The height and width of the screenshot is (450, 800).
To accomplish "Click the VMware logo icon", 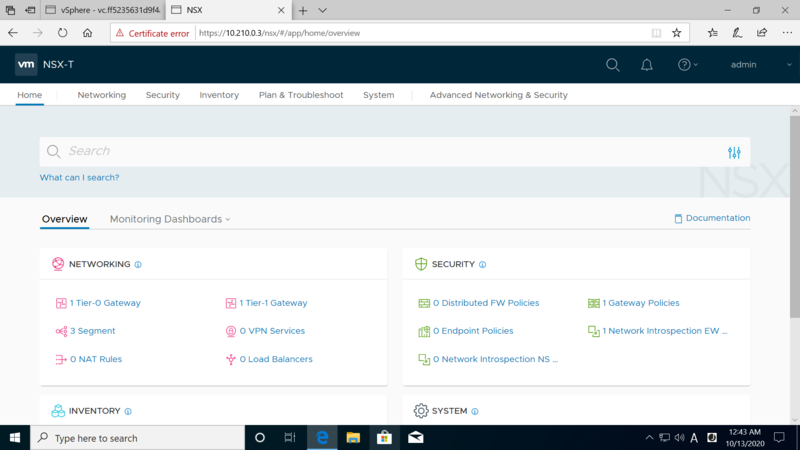I will (27, 65).
